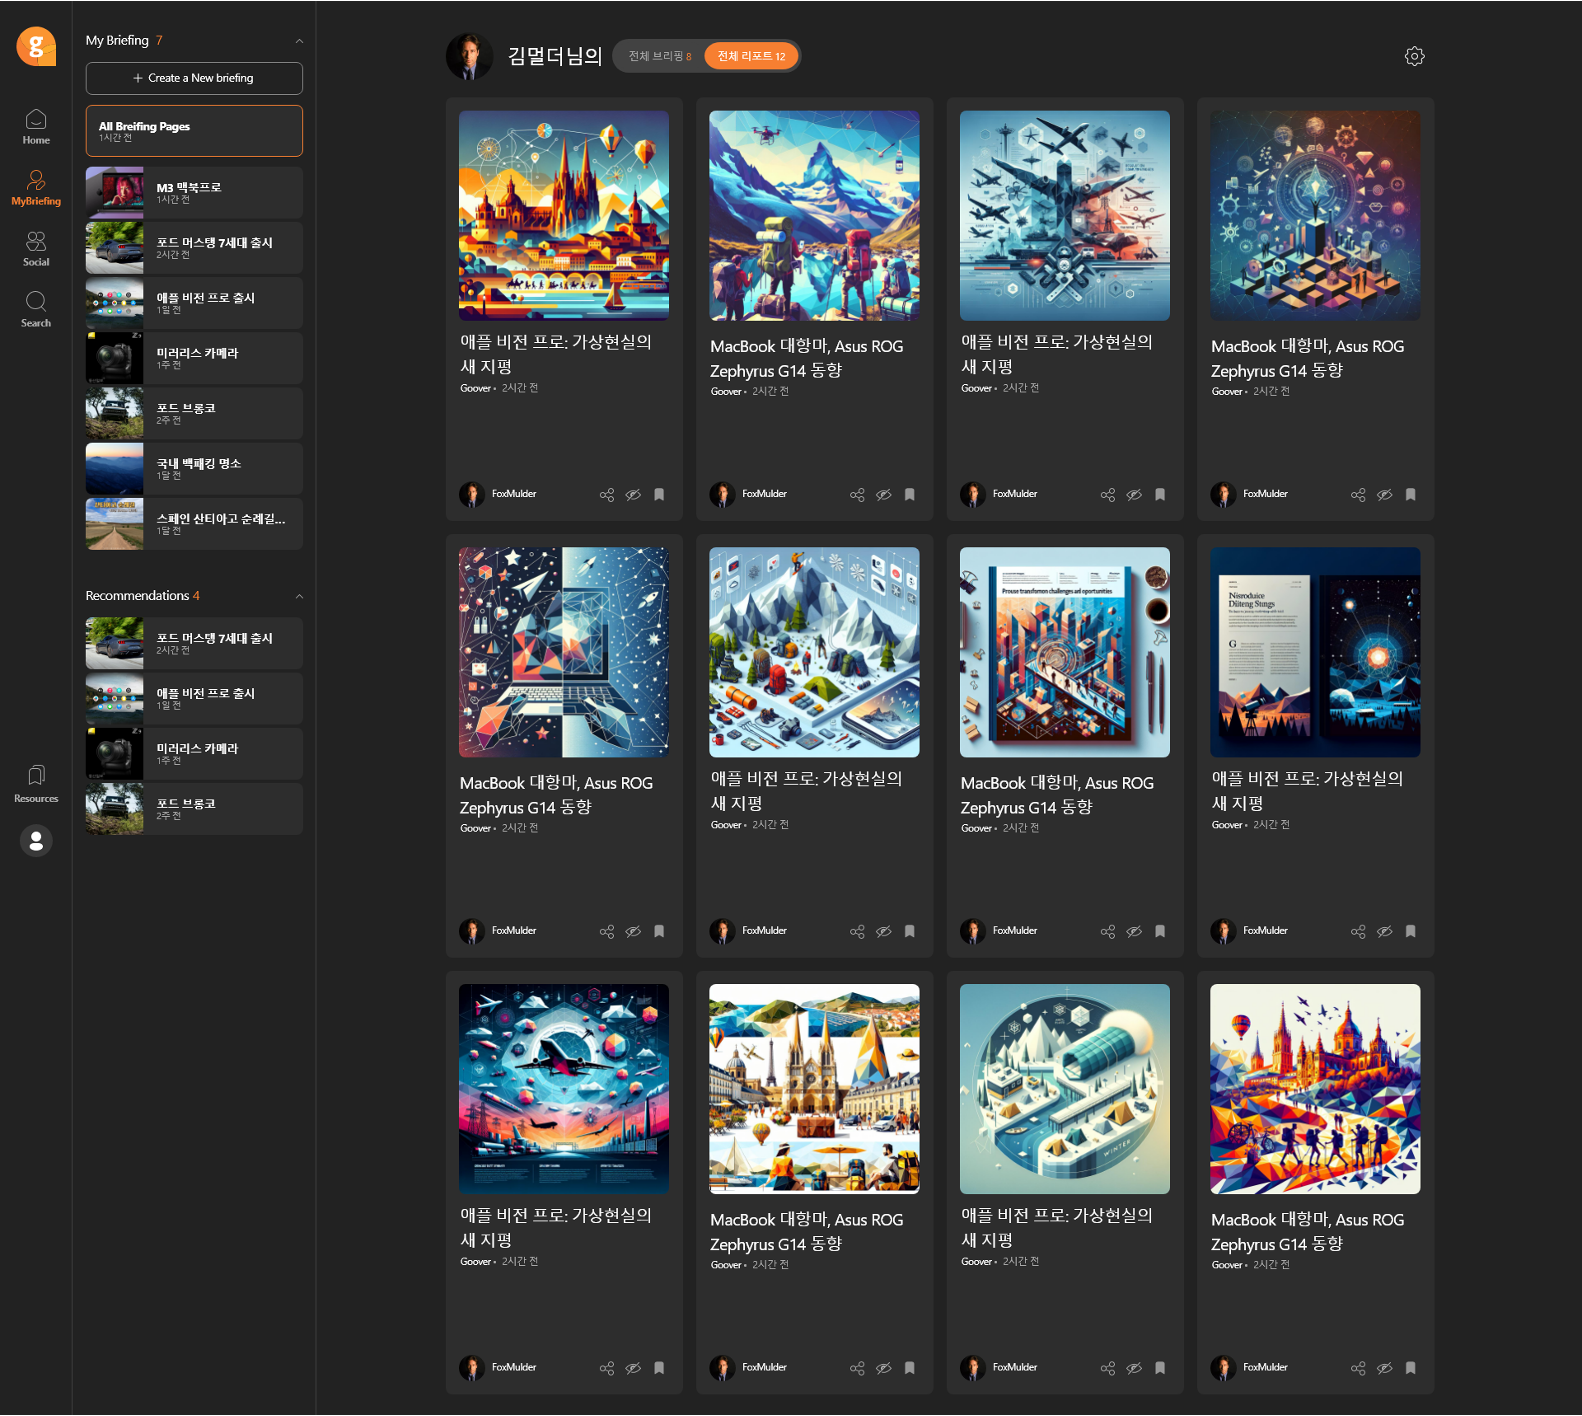Open the Home icon in sidebar
The height and width of the screenshot is (1416, 1582).
coord(36,126)
